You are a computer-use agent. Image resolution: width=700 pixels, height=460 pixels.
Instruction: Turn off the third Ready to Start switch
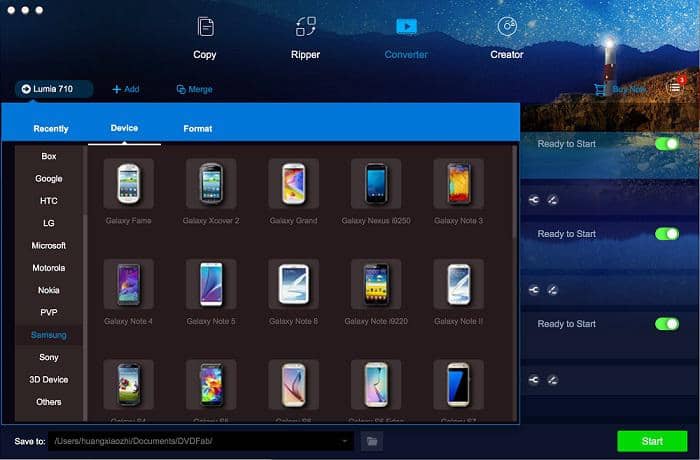(666, 324)
